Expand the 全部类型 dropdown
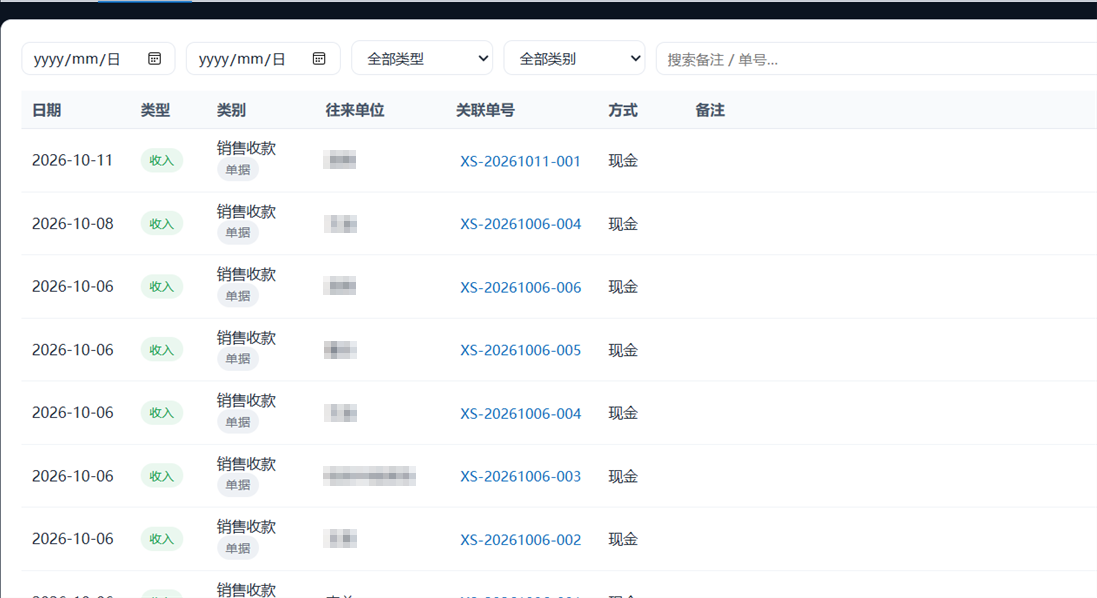 [423, 59]
